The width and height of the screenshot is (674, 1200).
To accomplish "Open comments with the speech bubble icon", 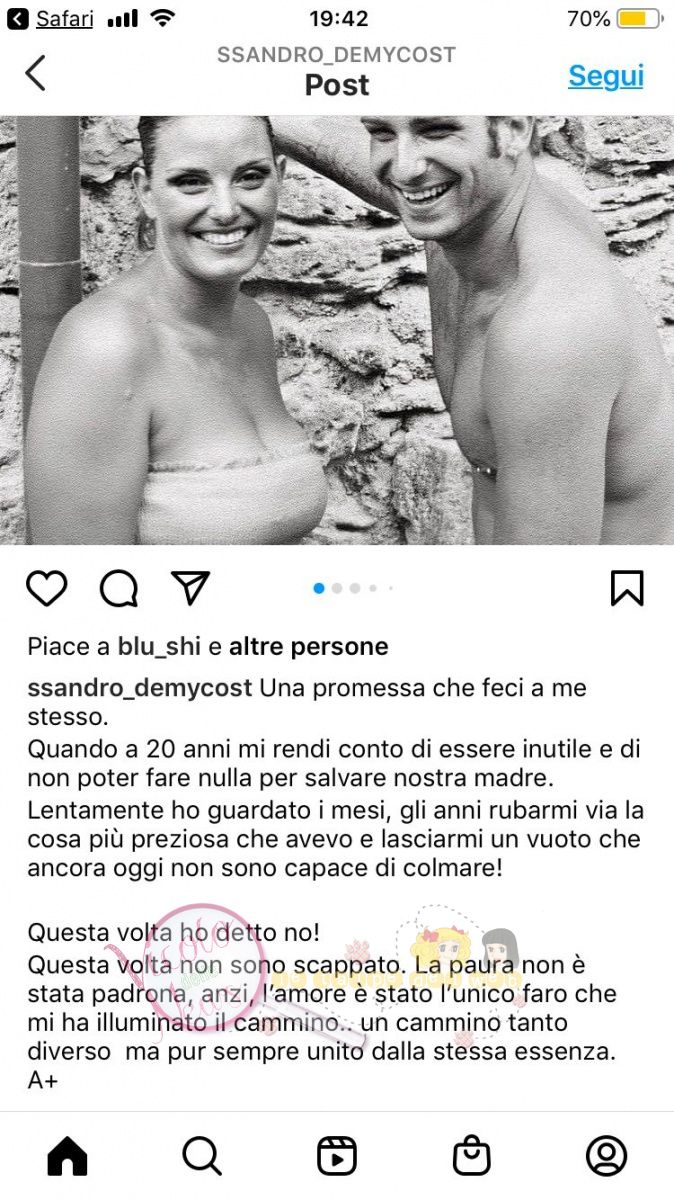I will point(119,589).
